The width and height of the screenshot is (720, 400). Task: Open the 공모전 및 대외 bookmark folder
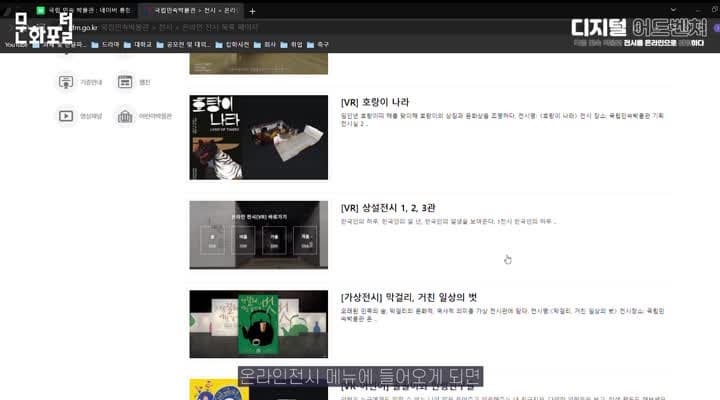point(183,45)
